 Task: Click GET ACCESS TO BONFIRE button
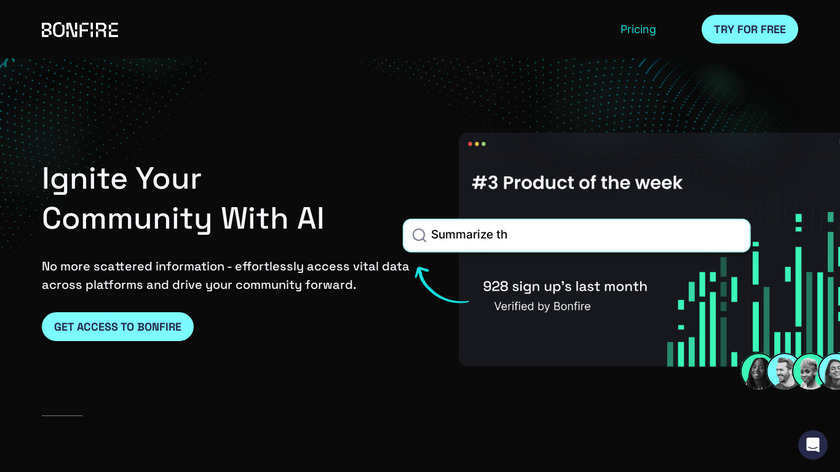pyautogui.click(x=118, y=327)
